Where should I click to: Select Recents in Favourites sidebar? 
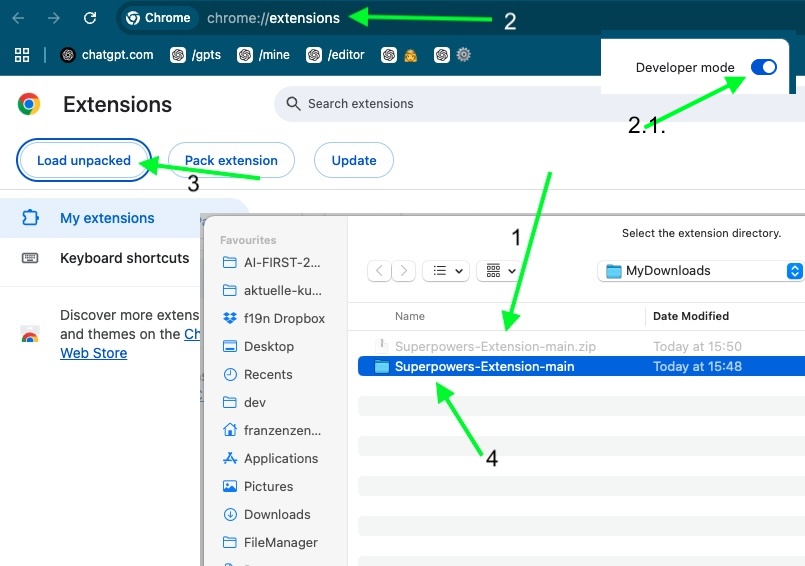point(258,374)
